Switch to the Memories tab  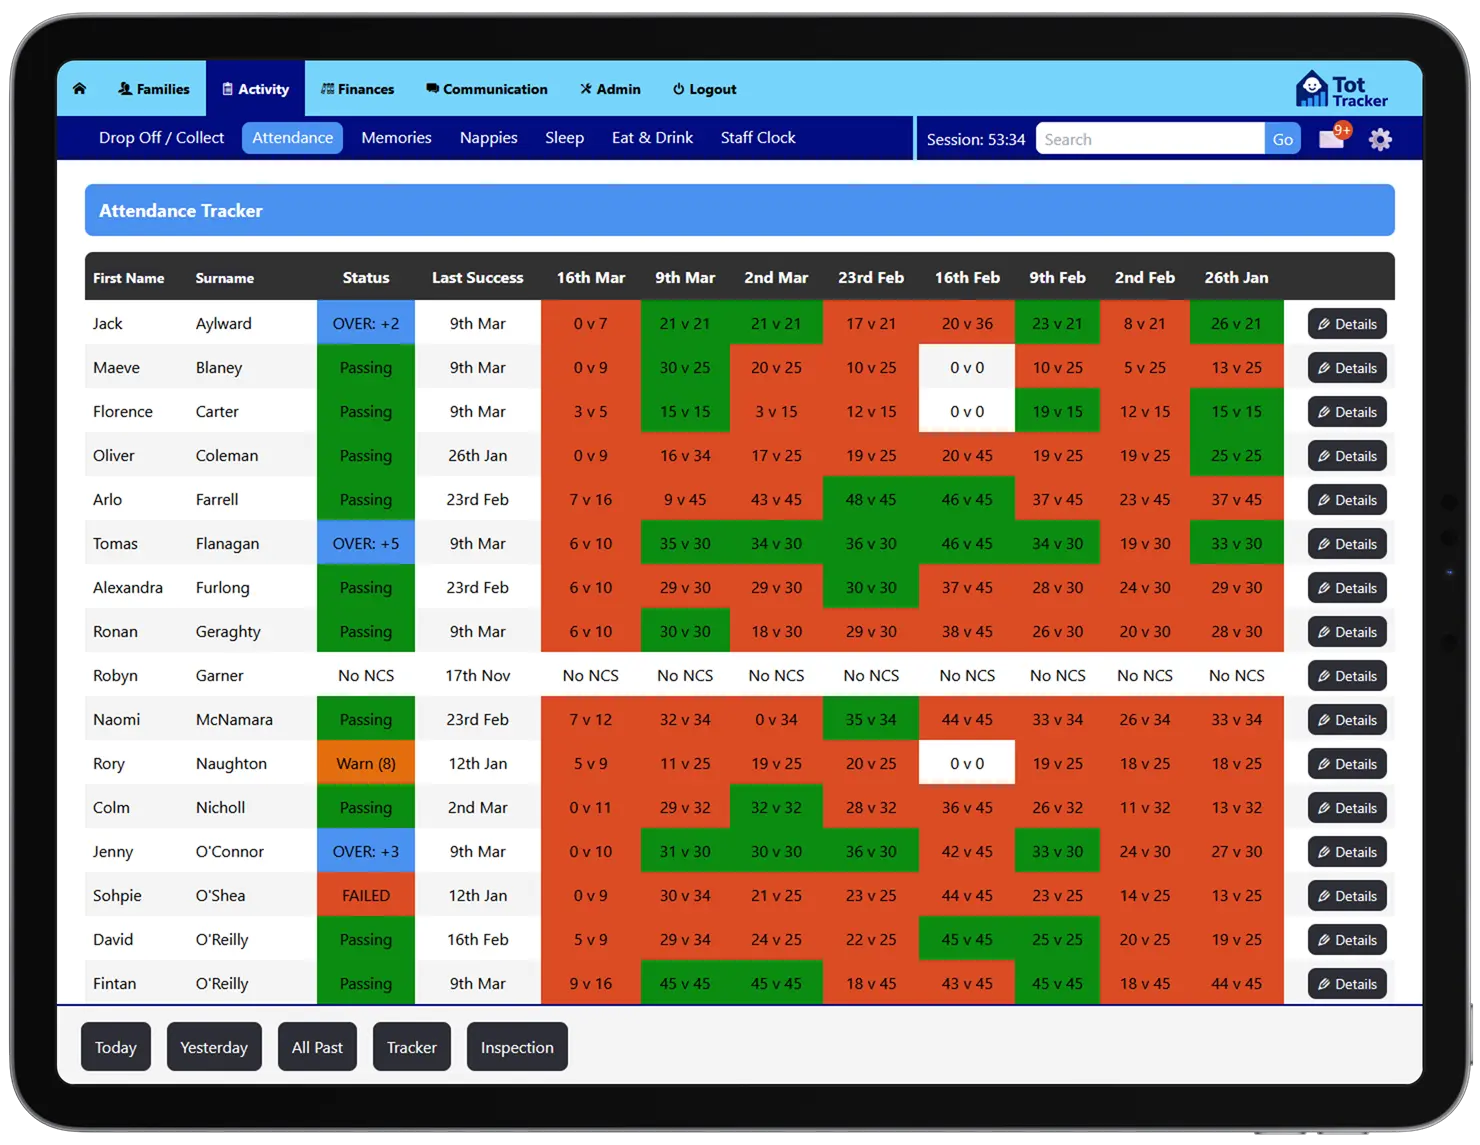396,137
